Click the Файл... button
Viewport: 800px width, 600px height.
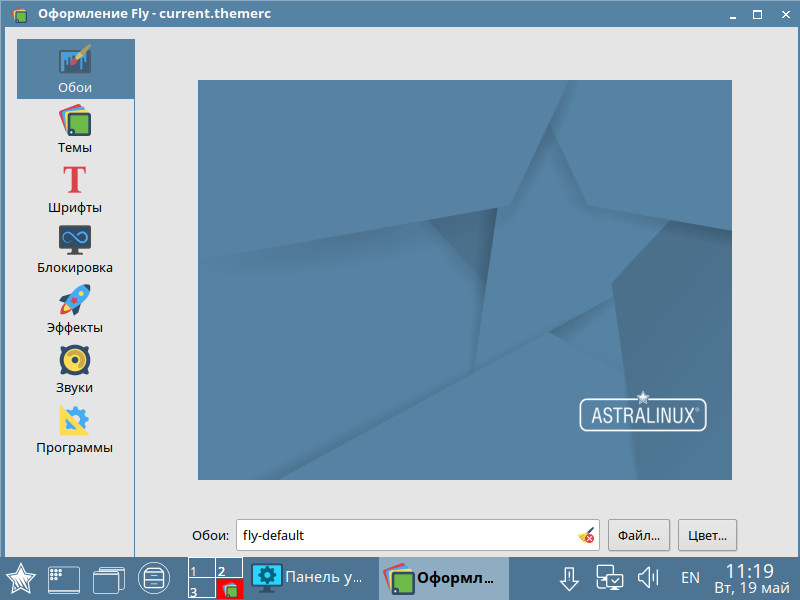coord(639,535)
